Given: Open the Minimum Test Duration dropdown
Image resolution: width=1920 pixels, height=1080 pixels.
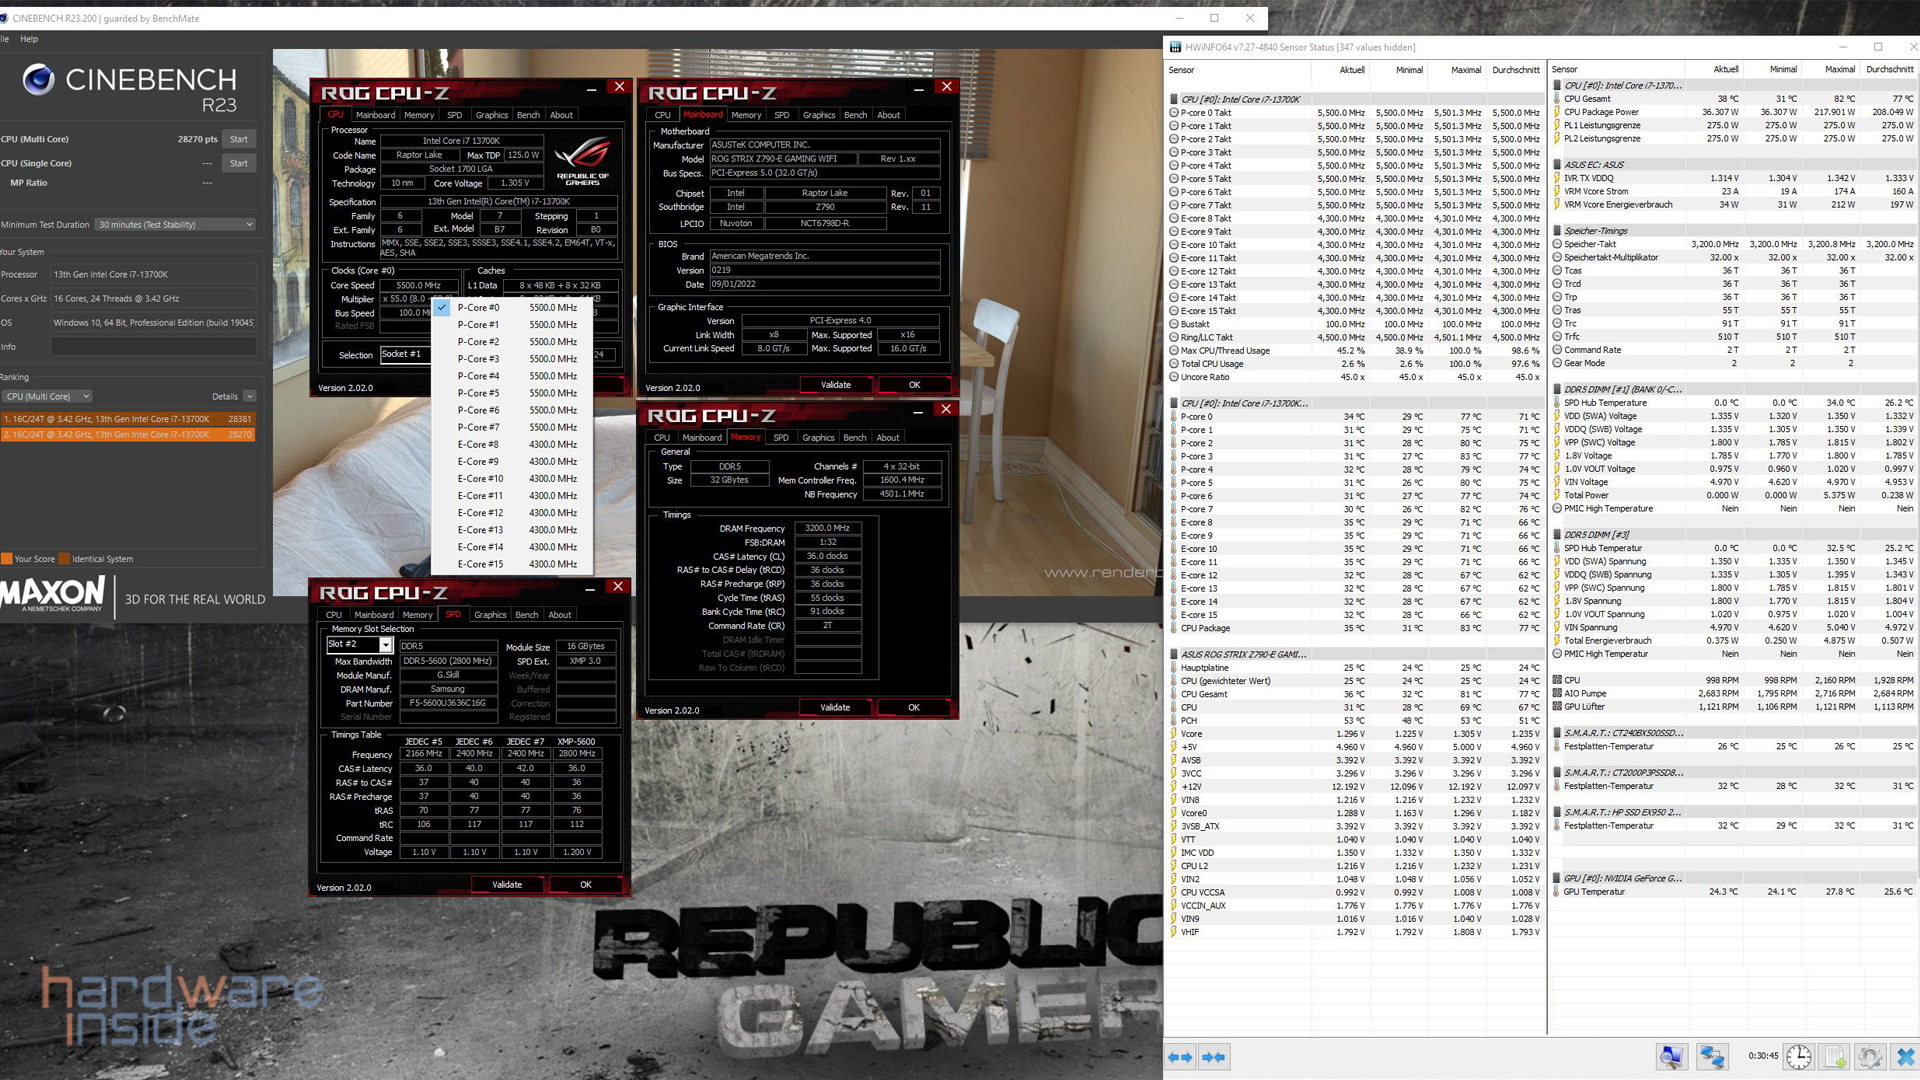Looking at the screenshot, I should click(x=175, y=225).
